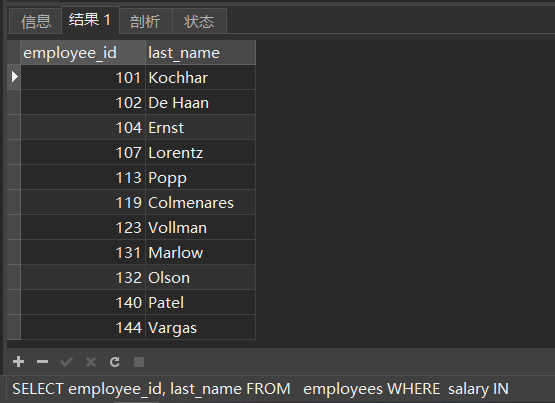Select the De Haan cell
Image resolution: width=555 pixels, height=403 pixels.
(200, 103)
